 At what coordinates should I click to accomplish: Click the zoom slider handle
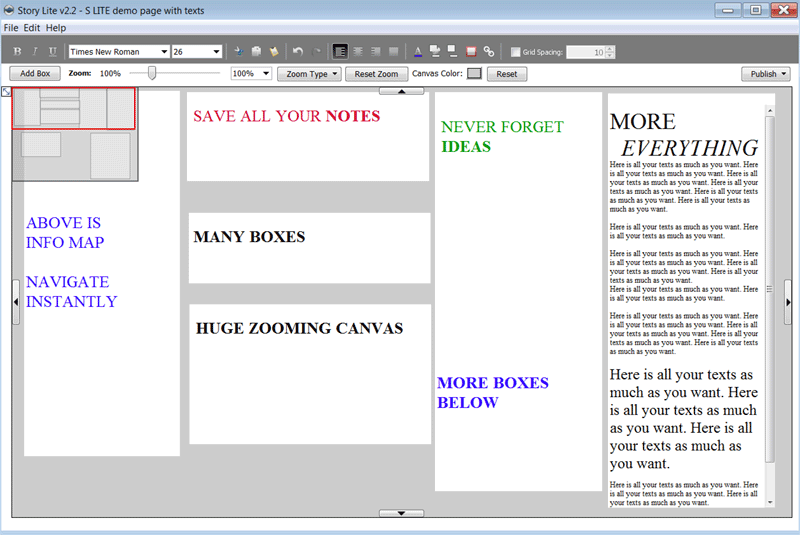(x=151, y=73)
